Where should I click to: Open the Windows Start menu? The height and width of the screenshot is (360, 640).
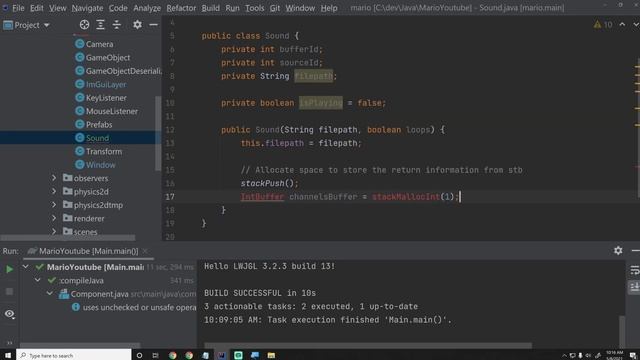coord(8,355)
